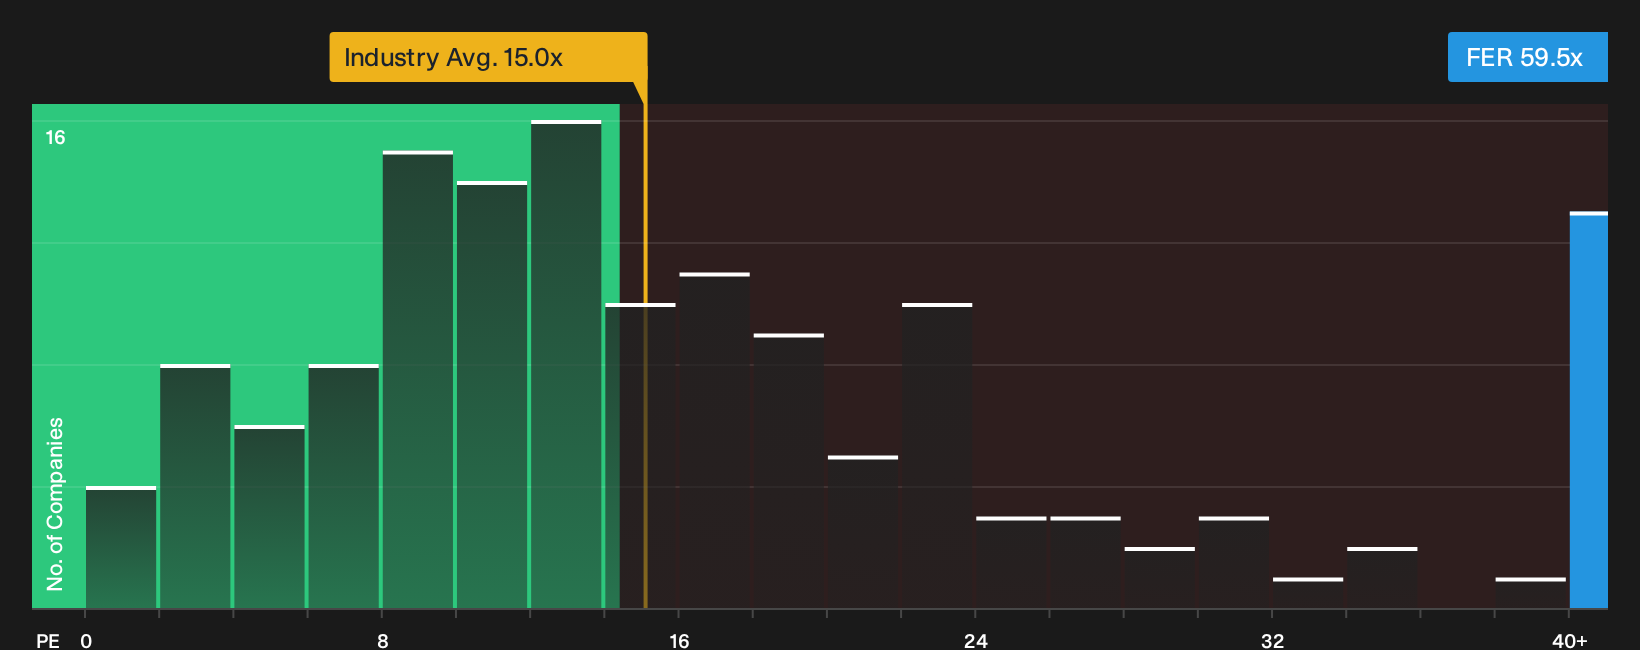Click the bar for PE 30-32
Viewport: 1640px width, 650px height.
coord(1234,562)
